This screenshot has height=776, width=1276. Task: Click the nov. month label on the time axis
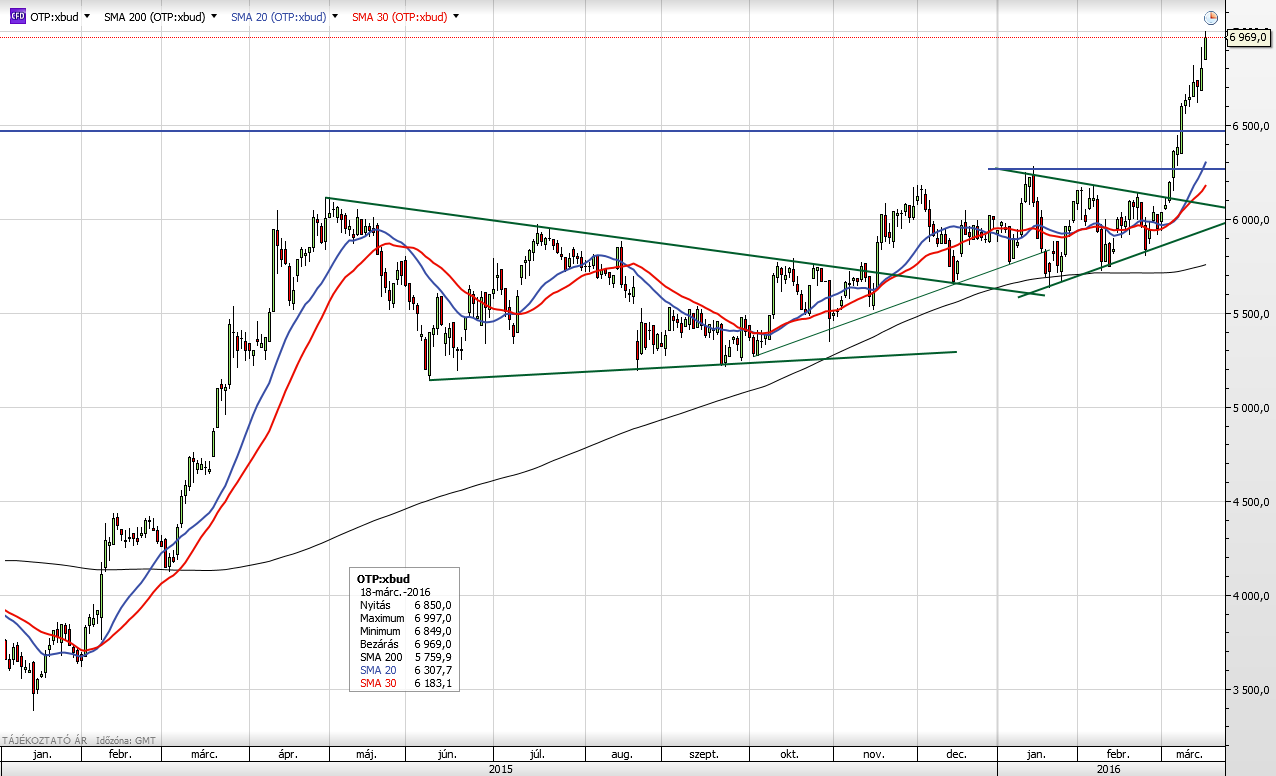(x=874, y=754)
